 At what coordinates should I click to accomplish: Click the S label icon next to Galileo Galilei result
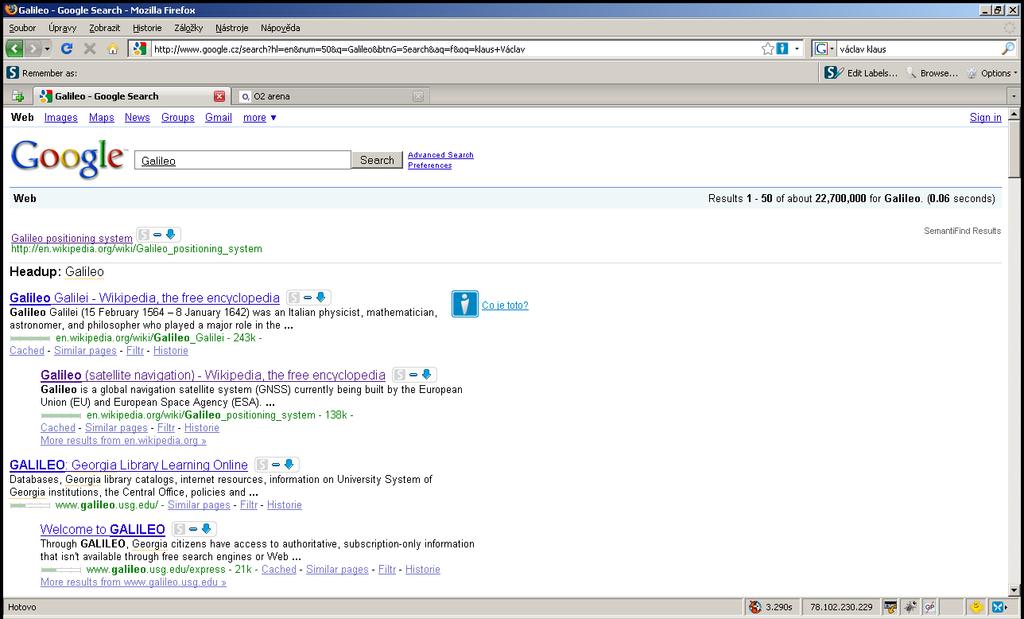294,298
